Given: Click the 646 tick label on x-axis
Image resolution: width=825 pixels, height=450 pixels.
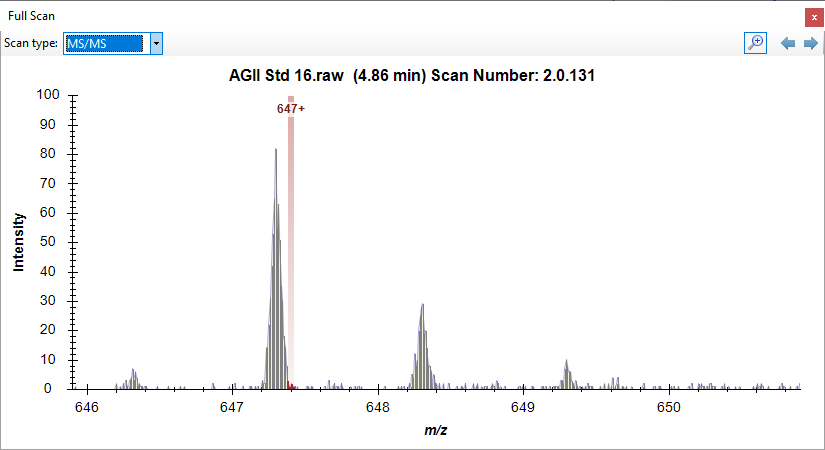Looking at the screenshot, I should 87,407.
